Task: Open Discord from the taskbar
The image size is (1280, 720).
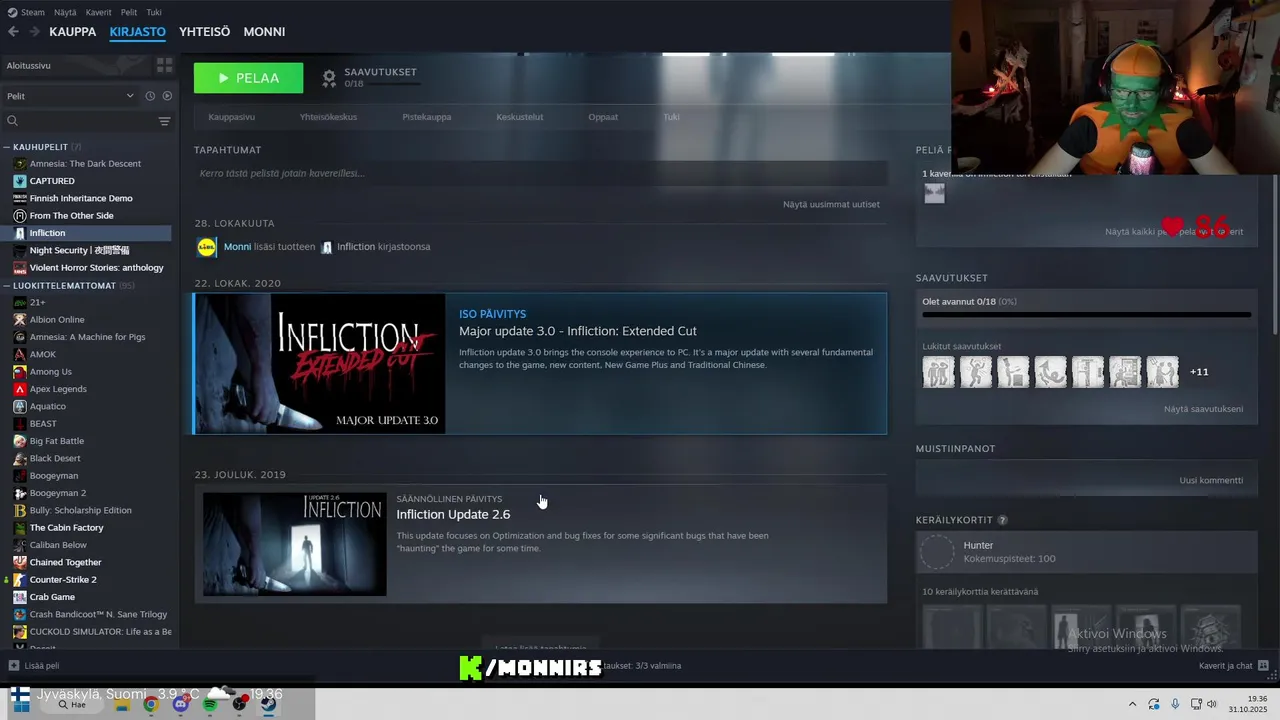Action: (180, 704)
